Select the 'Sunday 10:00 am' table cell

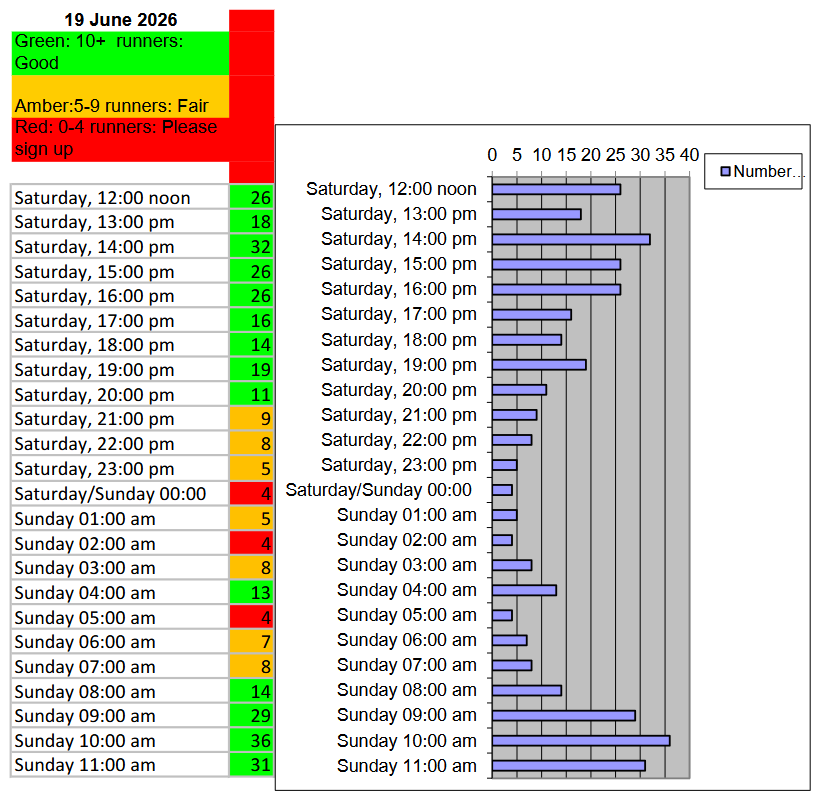point(120,740)
